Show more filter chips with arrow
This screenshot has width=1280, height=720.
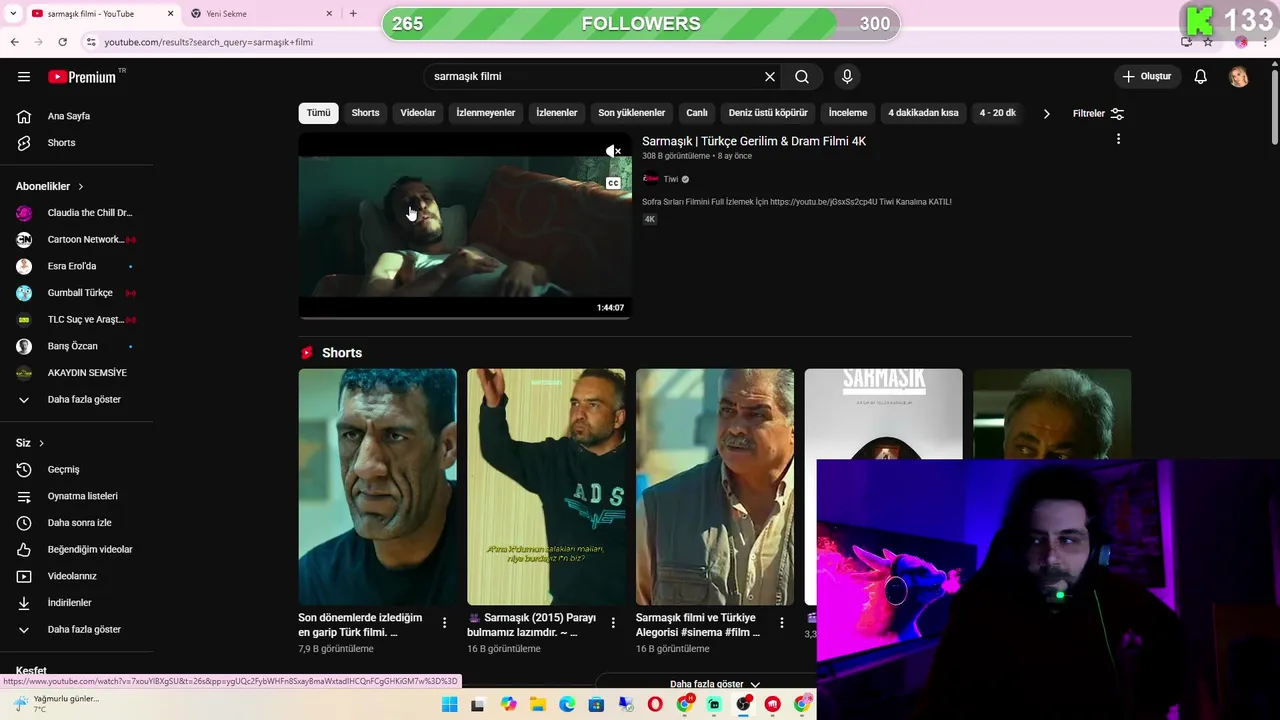(1046, 114)
